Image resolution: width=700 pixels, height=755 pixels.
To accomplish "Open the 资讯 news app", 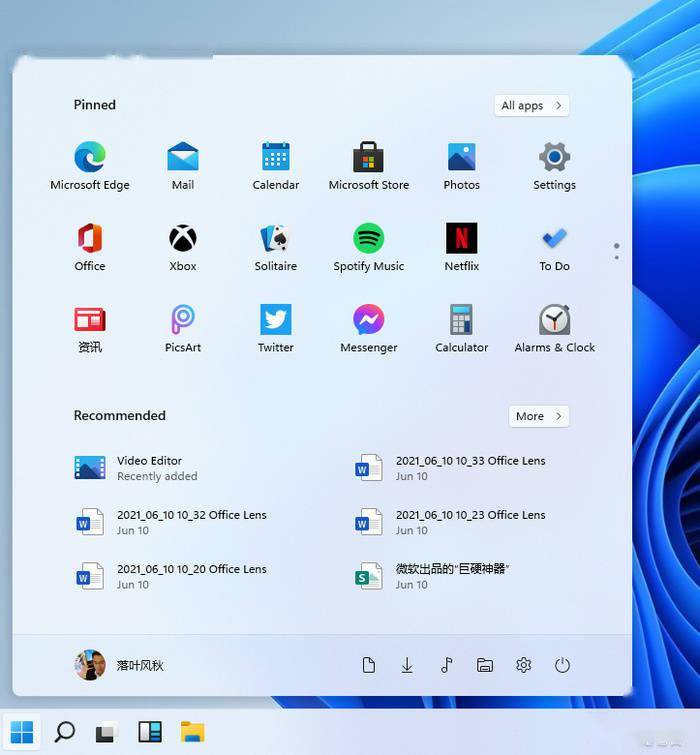I will (90, 328).
